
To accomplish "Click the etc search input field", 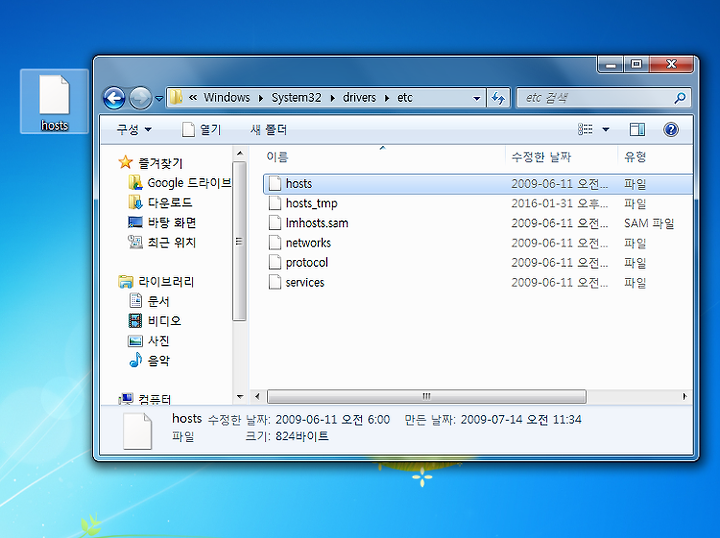I will click(x=595, y=98).
